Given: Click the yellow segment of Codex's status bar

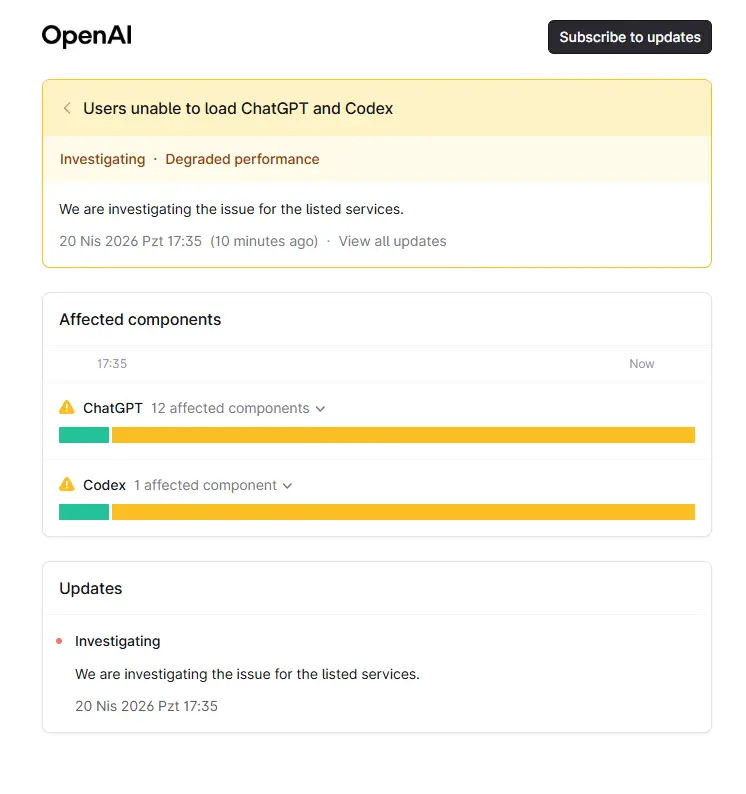Looking at the screenshot, I should click(x=403, y=512).
